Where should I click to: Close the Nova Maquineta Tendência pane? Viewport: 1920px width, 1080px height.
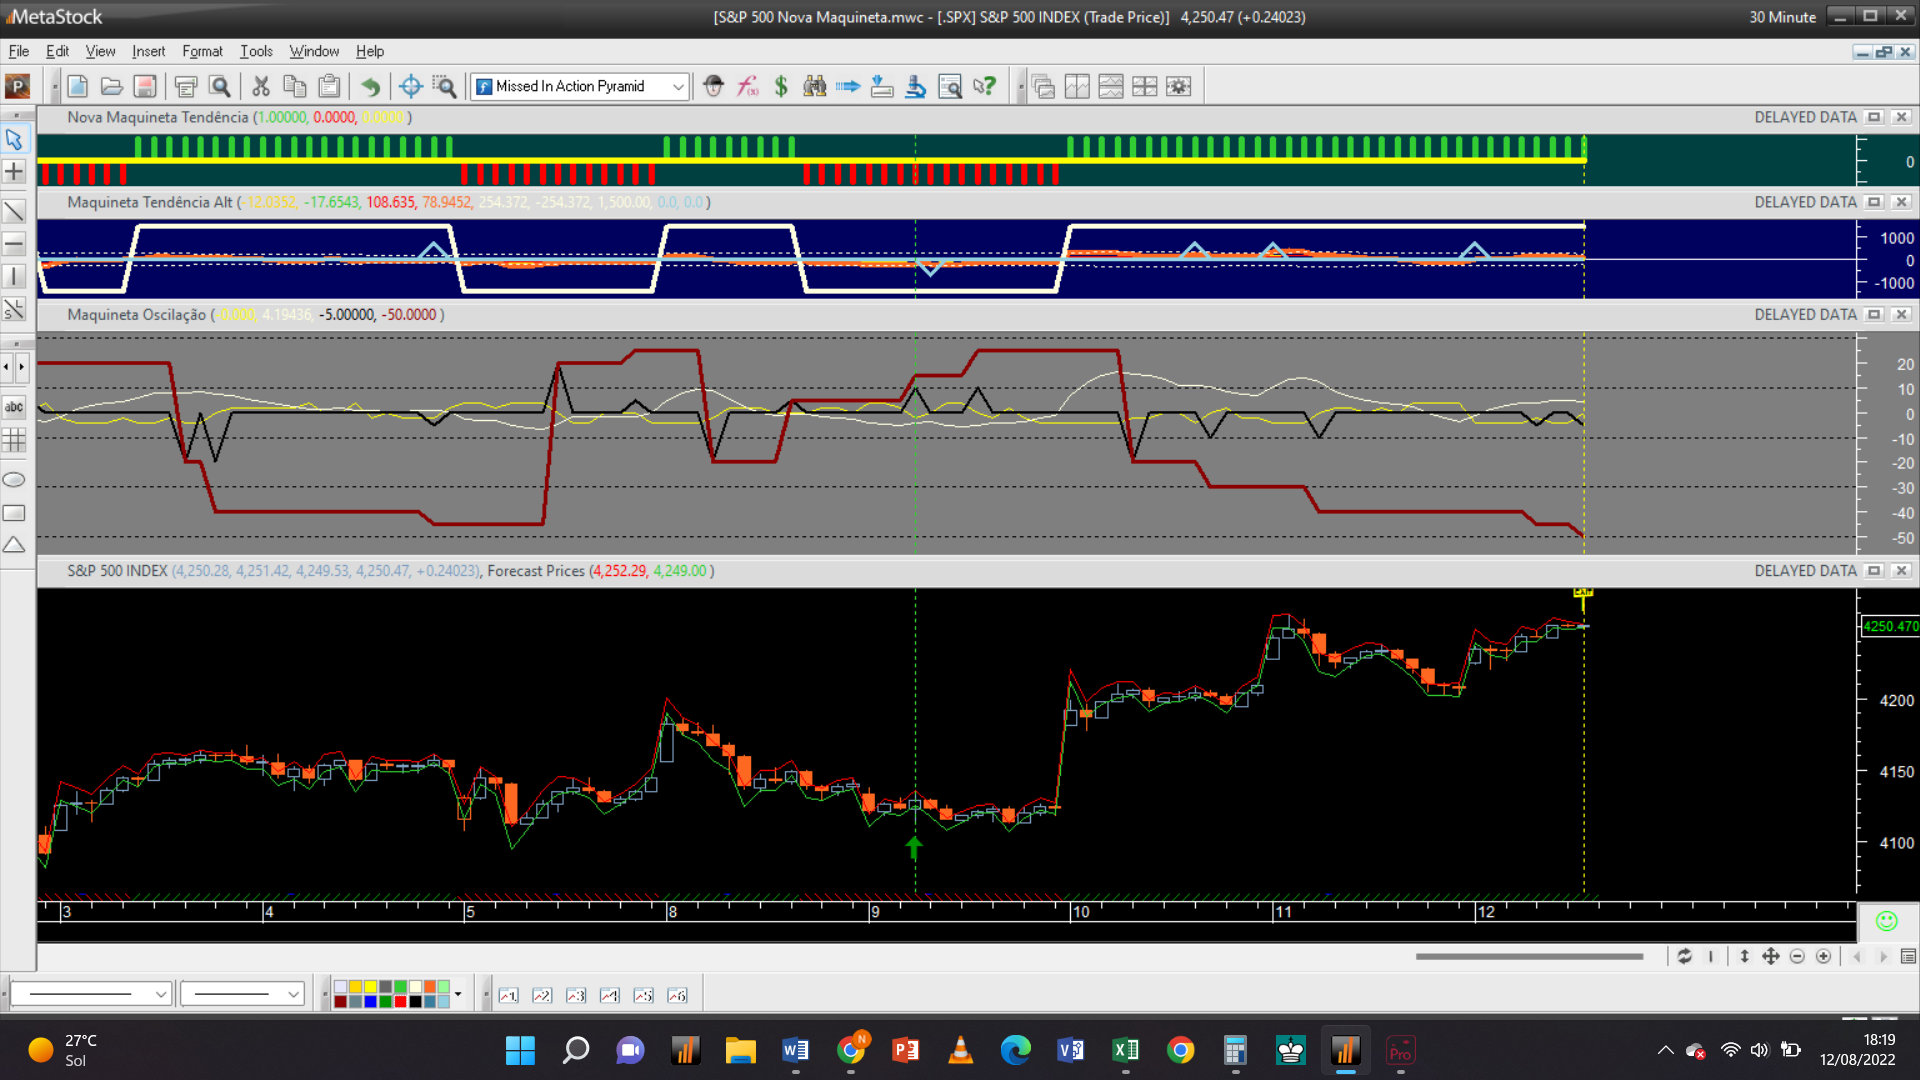[1902, 117]
